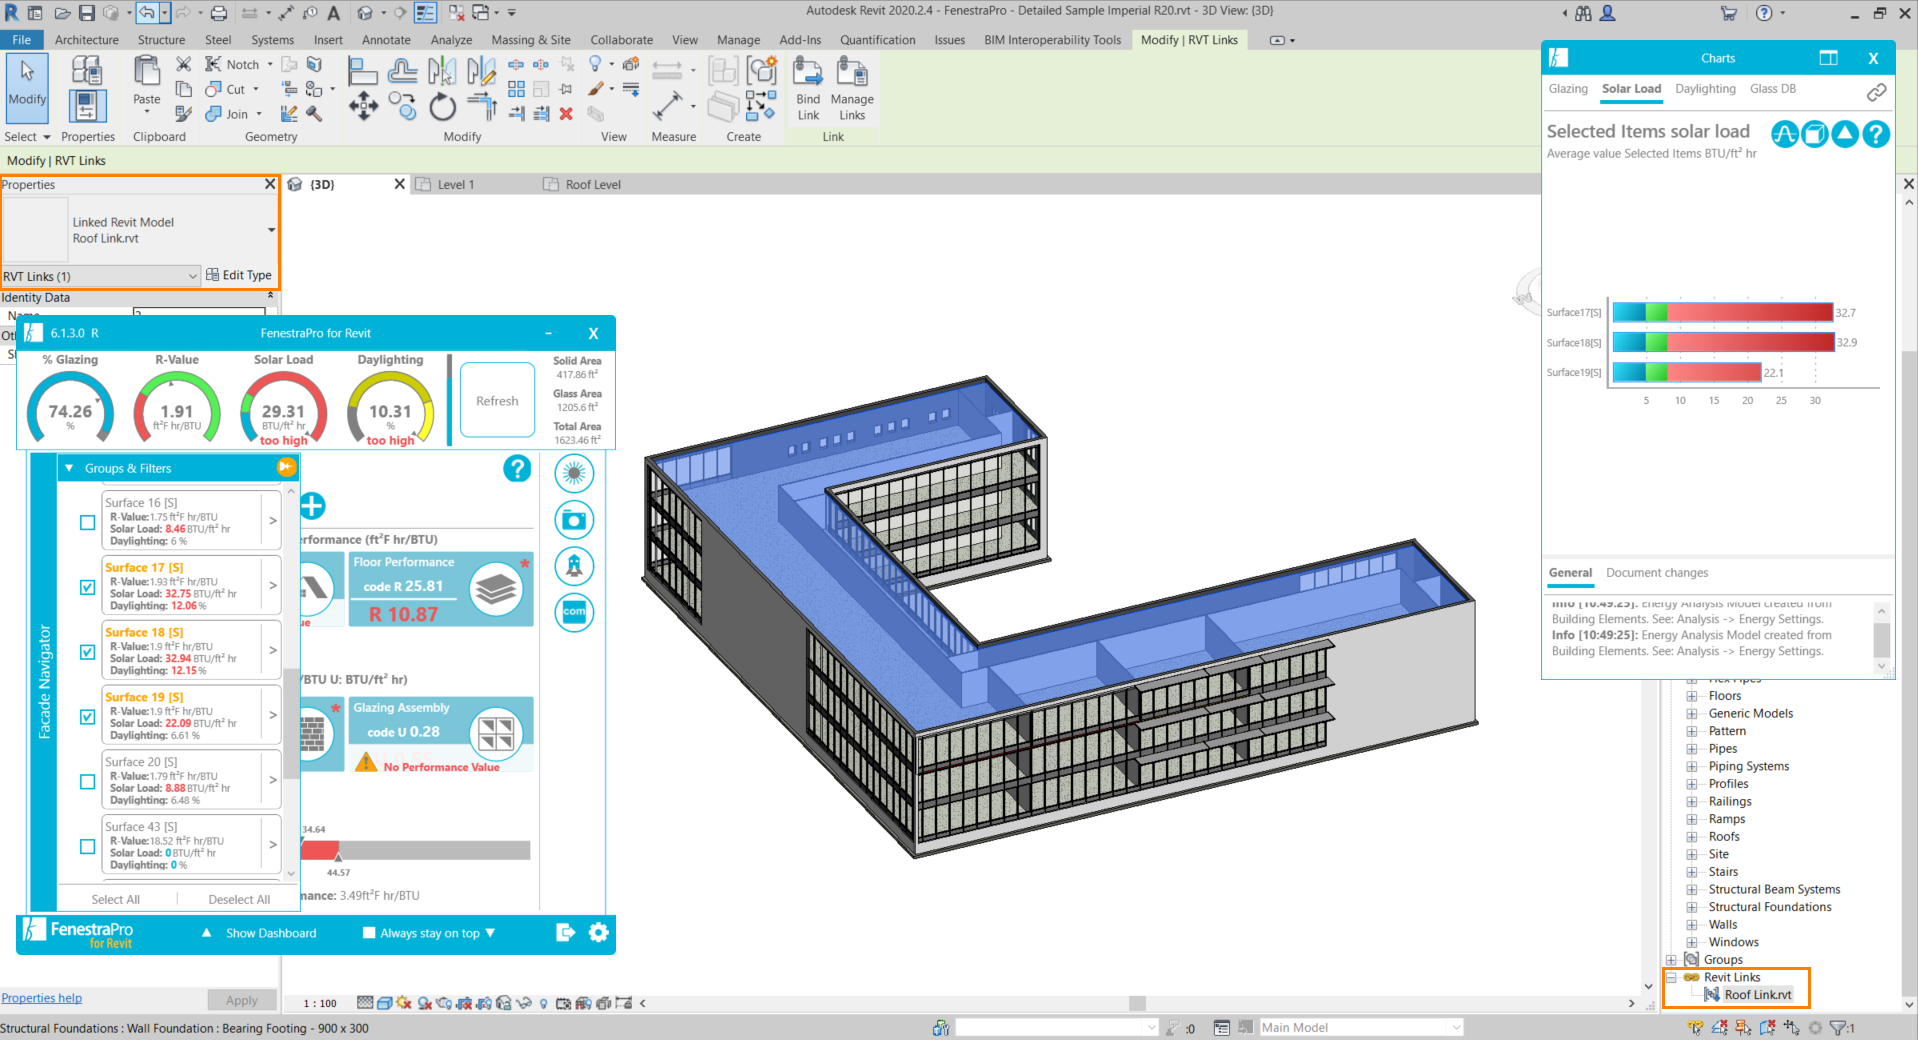Click the 'com' icon in FenestraPro toolbar
This screenshot has width=1918, height=1040.
[574, 612]
